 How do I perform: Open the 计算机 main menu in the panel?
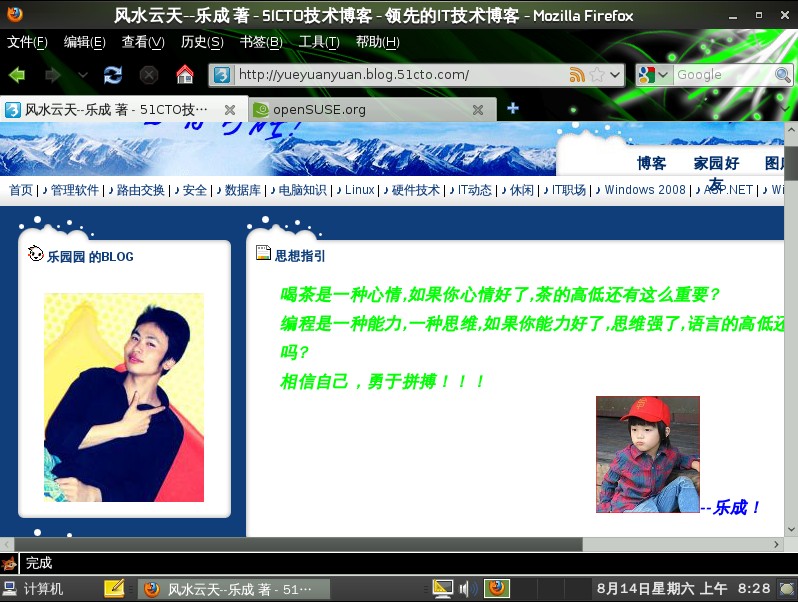33,589
